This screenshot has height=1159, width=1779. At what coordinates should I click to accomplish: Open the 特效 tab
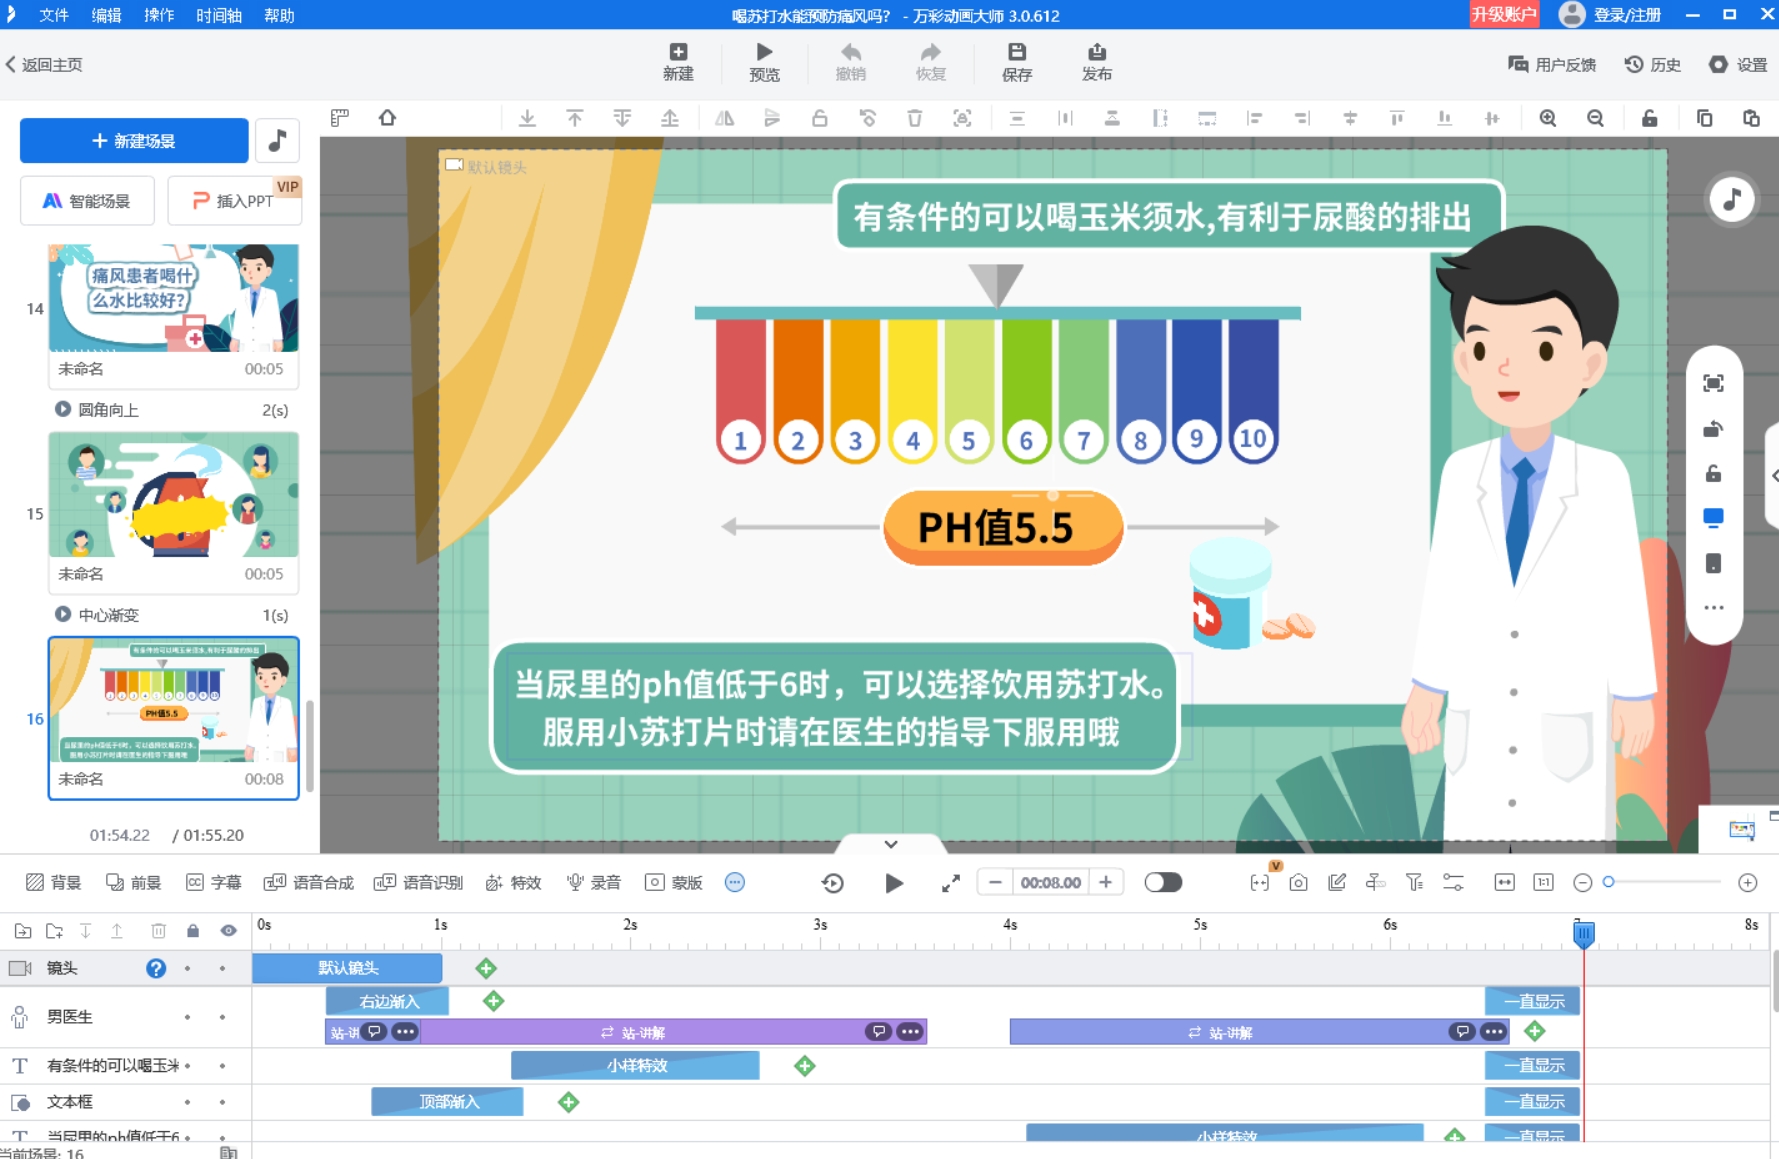click(x=514, y=882)
